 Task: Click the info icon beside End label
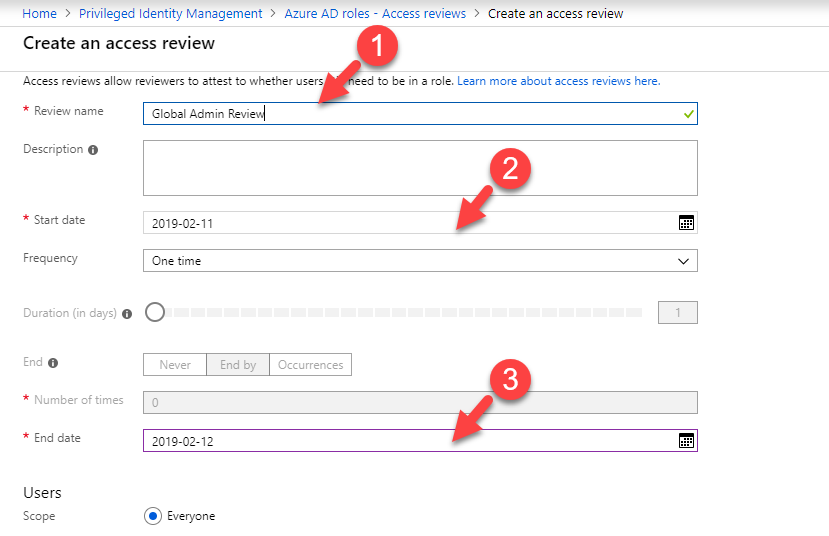pos(52,364)
